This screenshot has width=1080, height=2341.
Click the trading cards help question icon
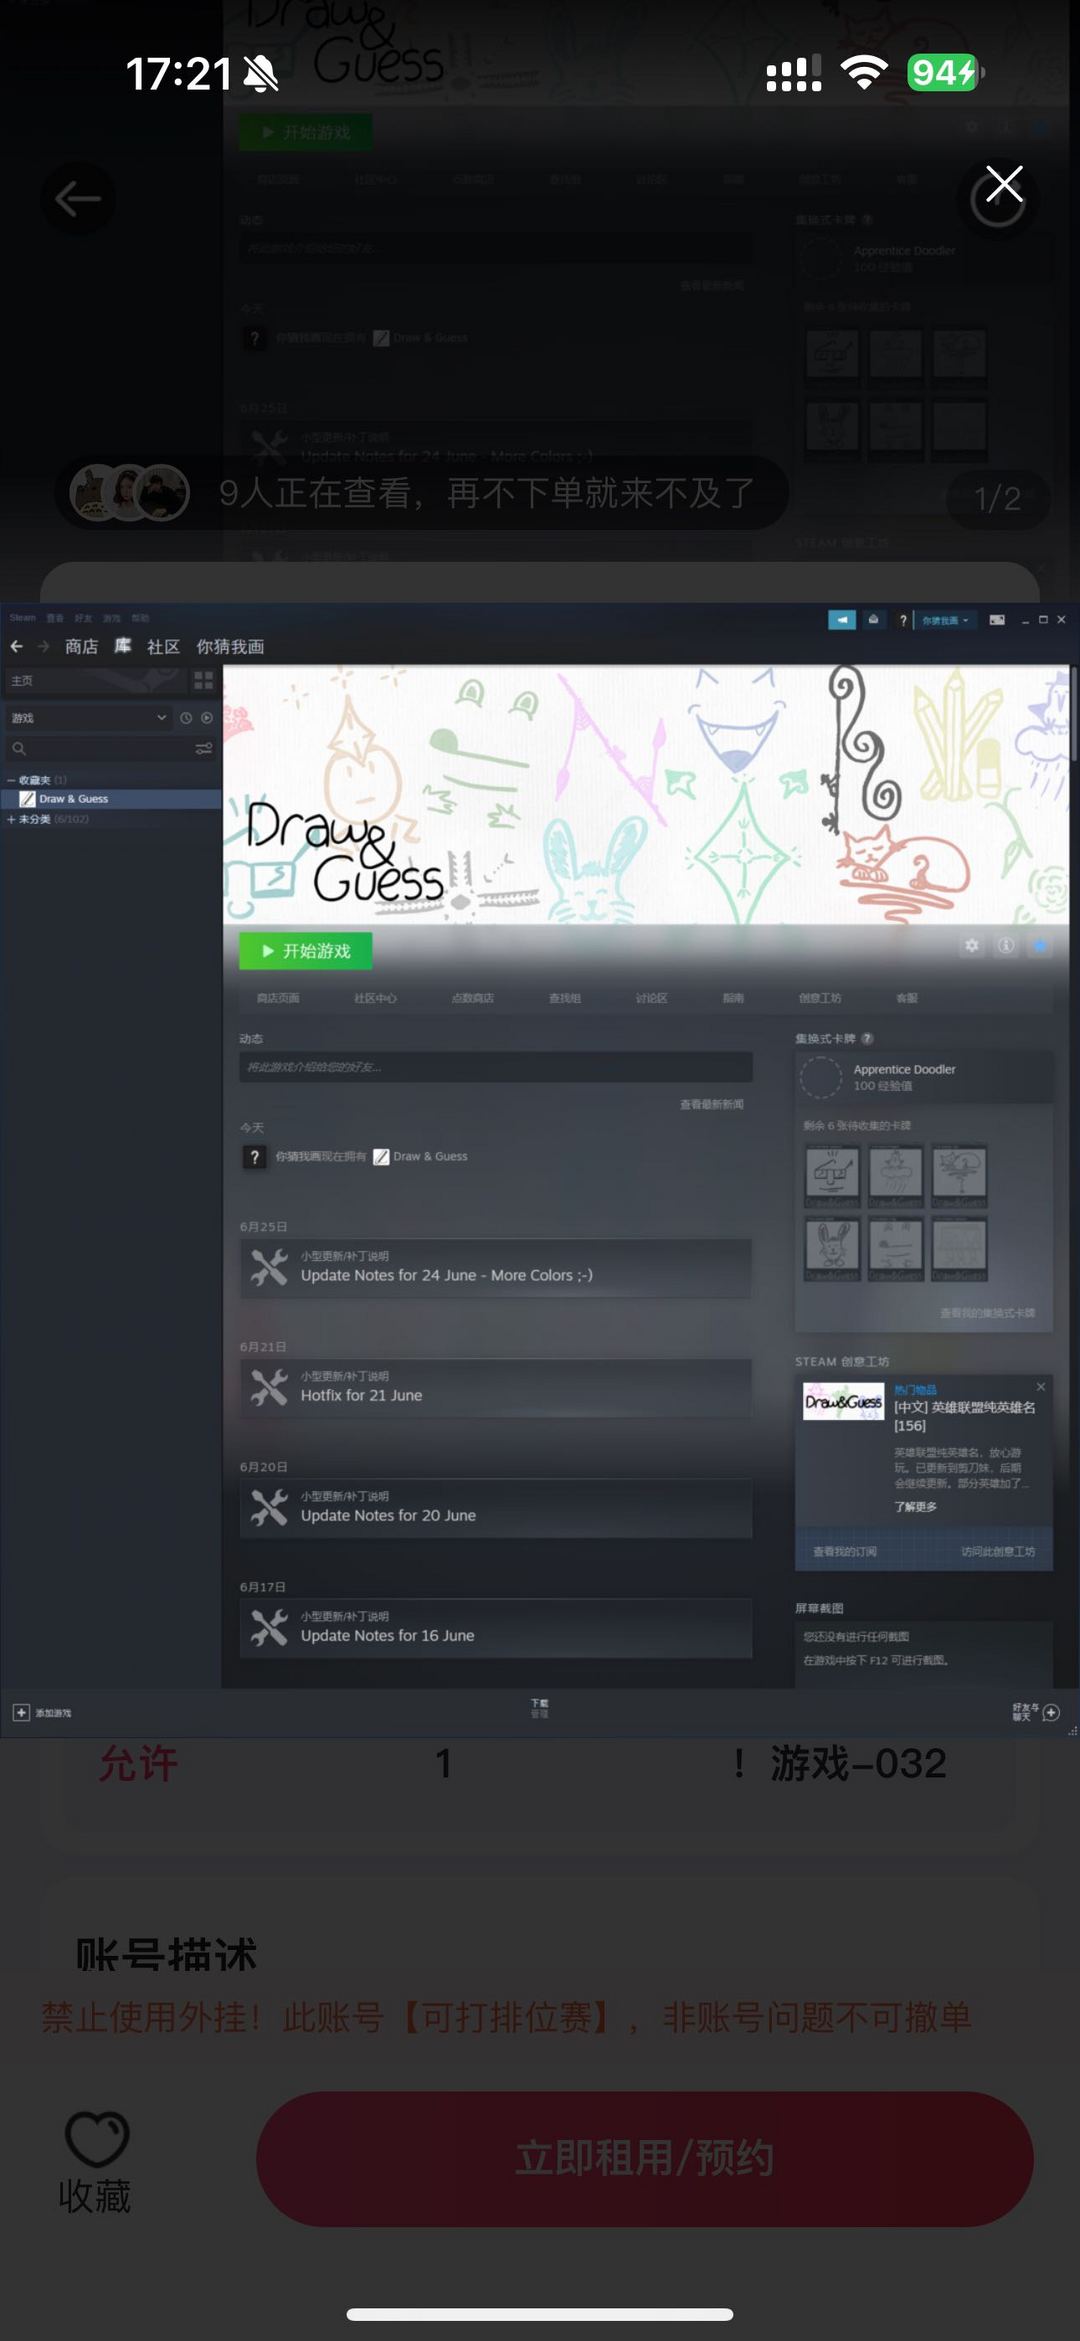(x=867, y=1038)
